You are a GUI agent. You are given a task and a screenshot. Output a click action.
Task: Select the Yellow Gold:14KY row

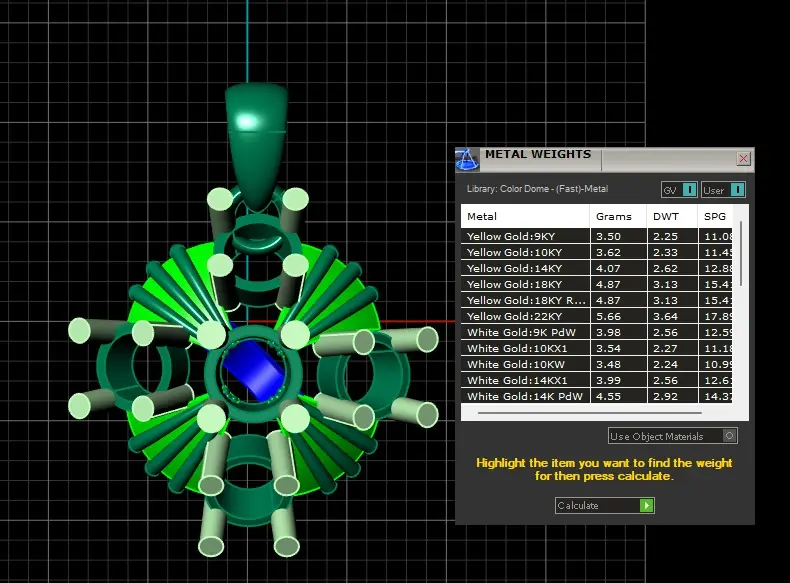pos(597,269)
